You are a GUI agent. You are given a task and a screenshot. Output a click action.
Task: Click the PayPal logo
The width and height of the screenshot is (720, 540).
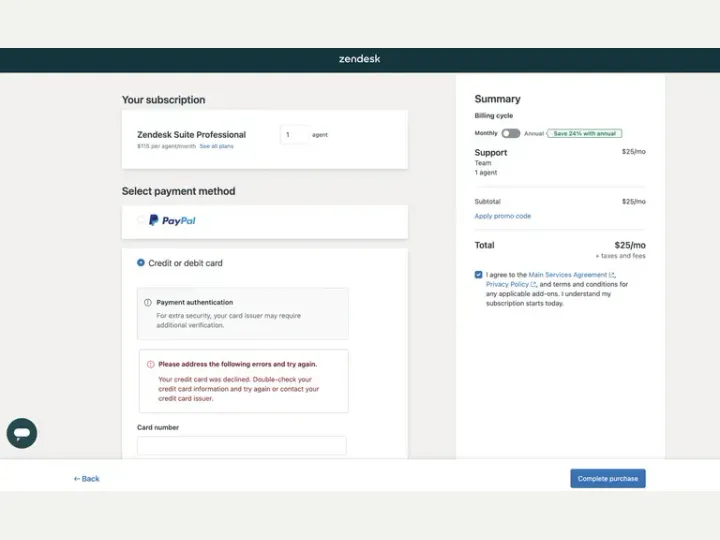coord(172,221)
